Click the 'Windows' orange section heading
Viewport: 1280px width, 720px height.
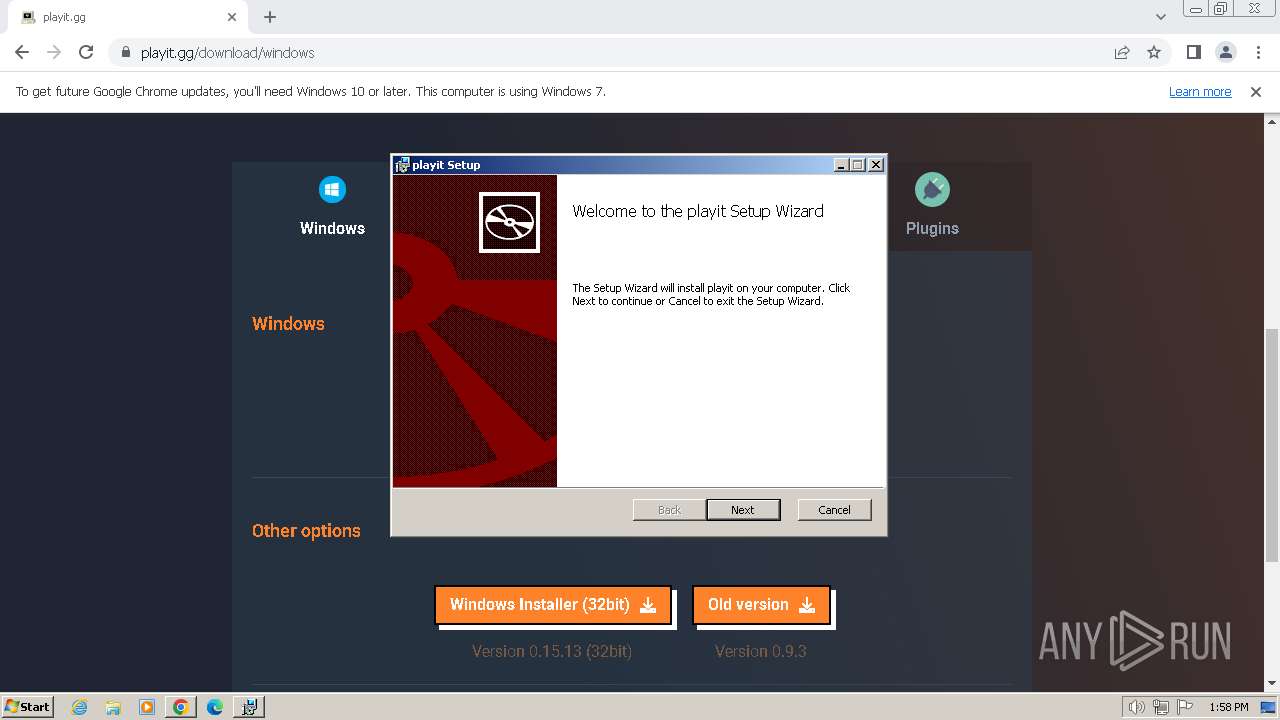click(288, 324)
